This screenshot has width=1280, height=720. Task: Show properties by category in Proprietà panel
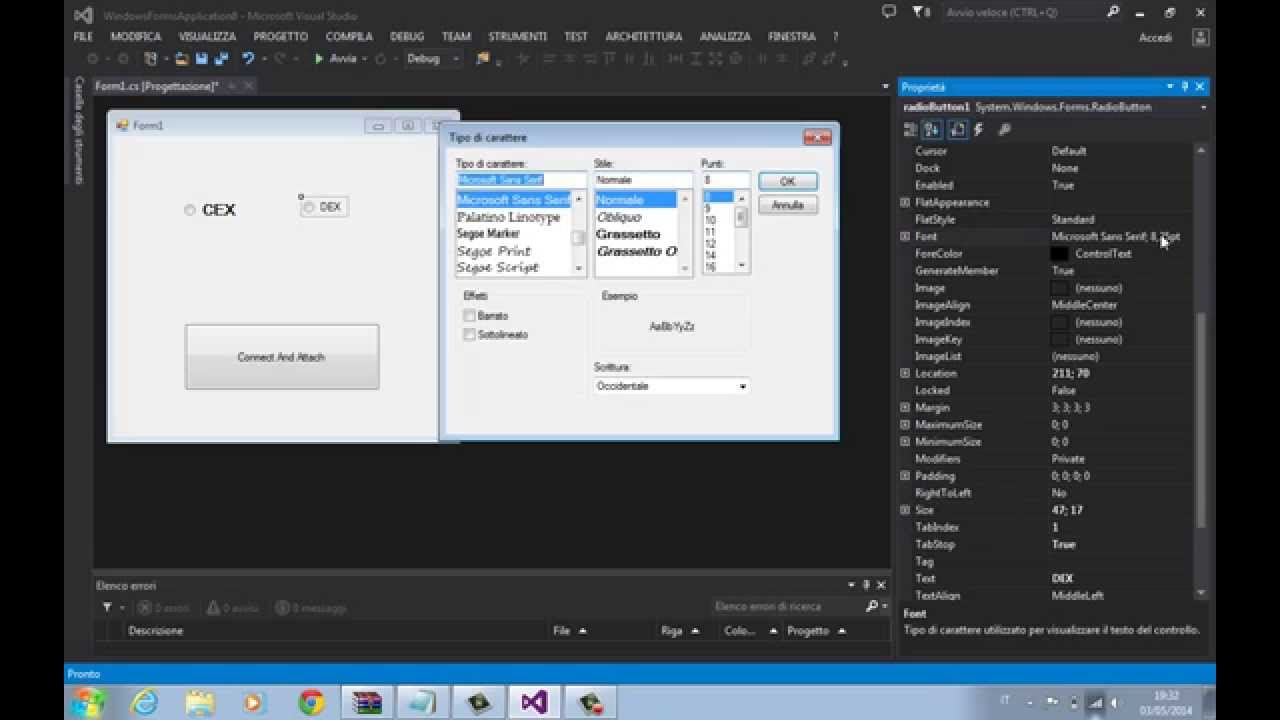(x=910, y=129)
